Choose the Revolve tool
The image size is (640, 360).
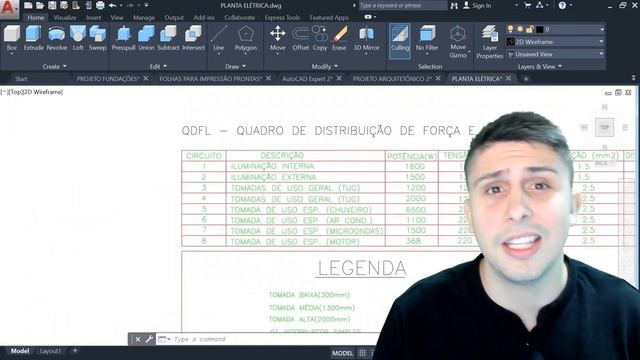click(57, 38)
